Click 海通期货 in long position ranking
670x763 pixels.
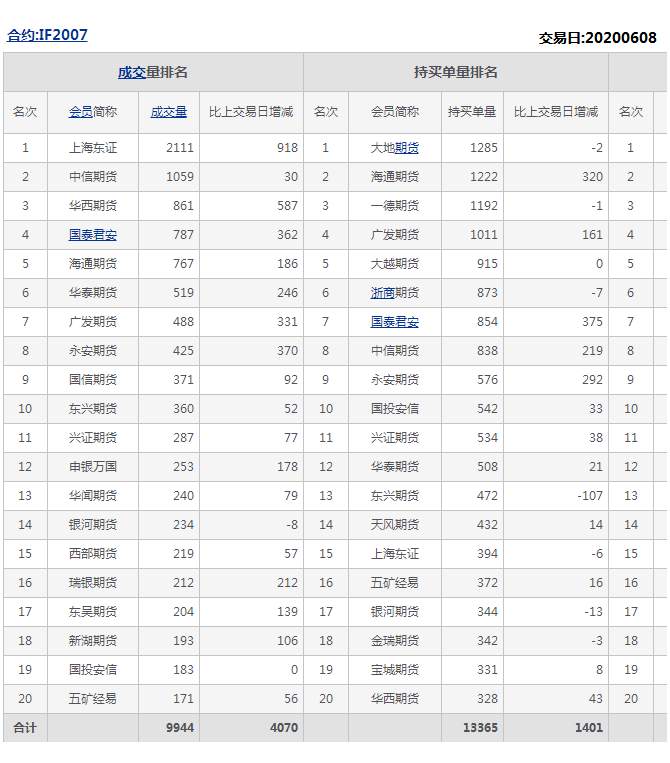395,177
